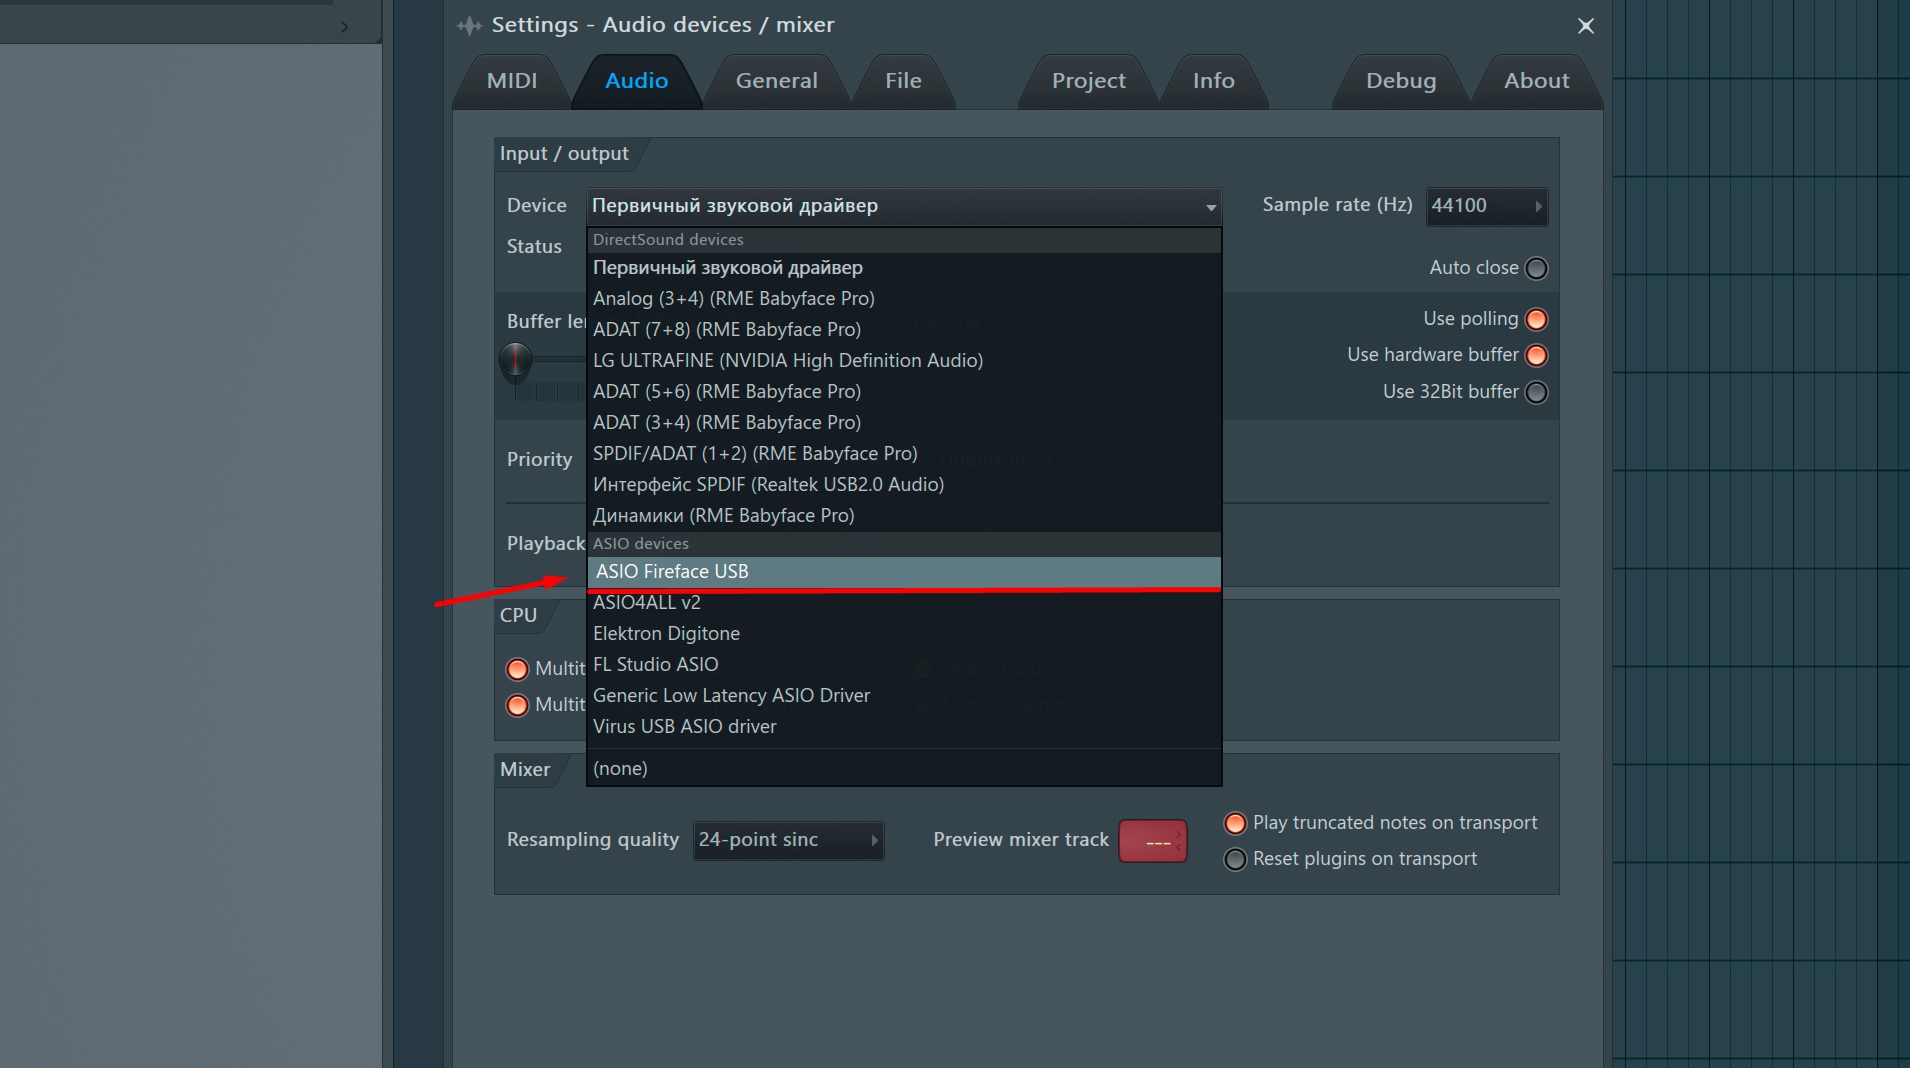The width and height of the screenshot is (1910, 1068).
Task: Click the Buffer length slider knob
Action: click(515, 361)
